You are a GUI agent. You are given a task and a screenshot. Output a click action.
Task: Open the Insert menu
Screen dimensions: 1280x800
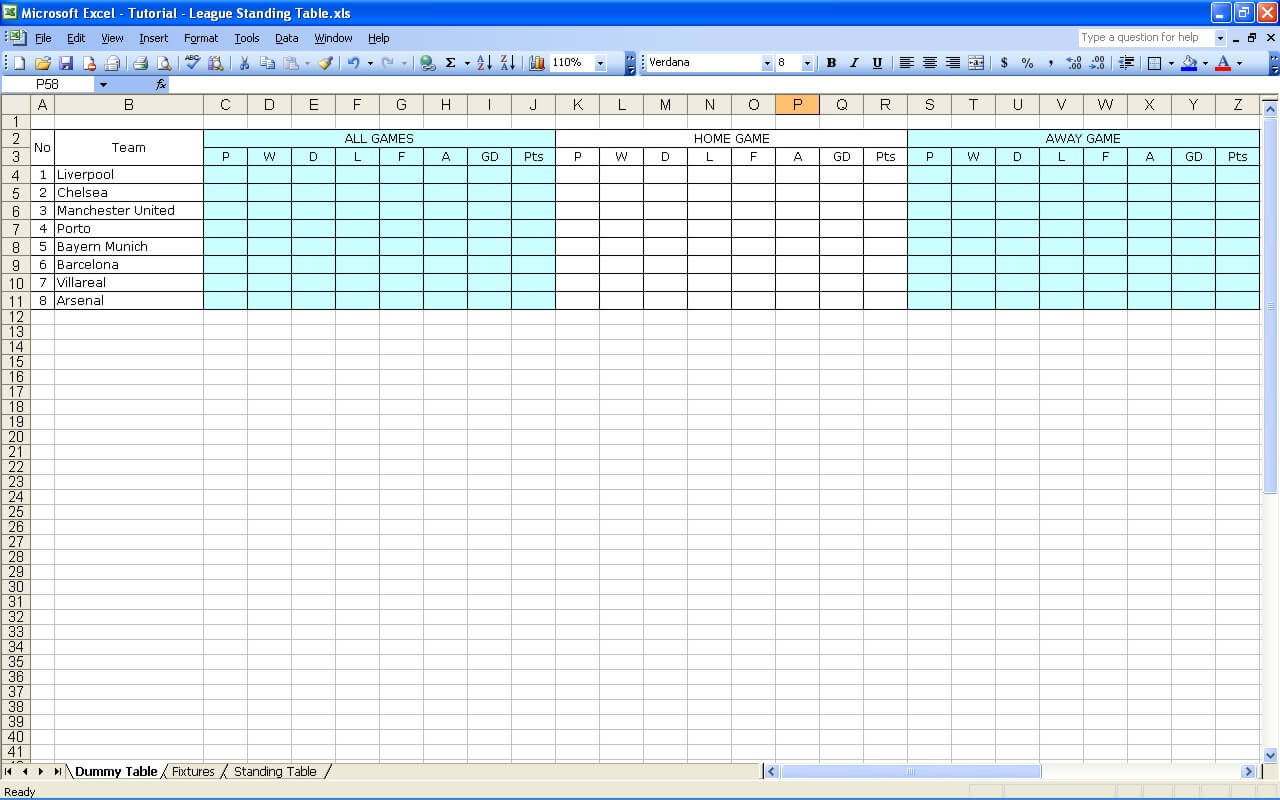click(153, 38)
